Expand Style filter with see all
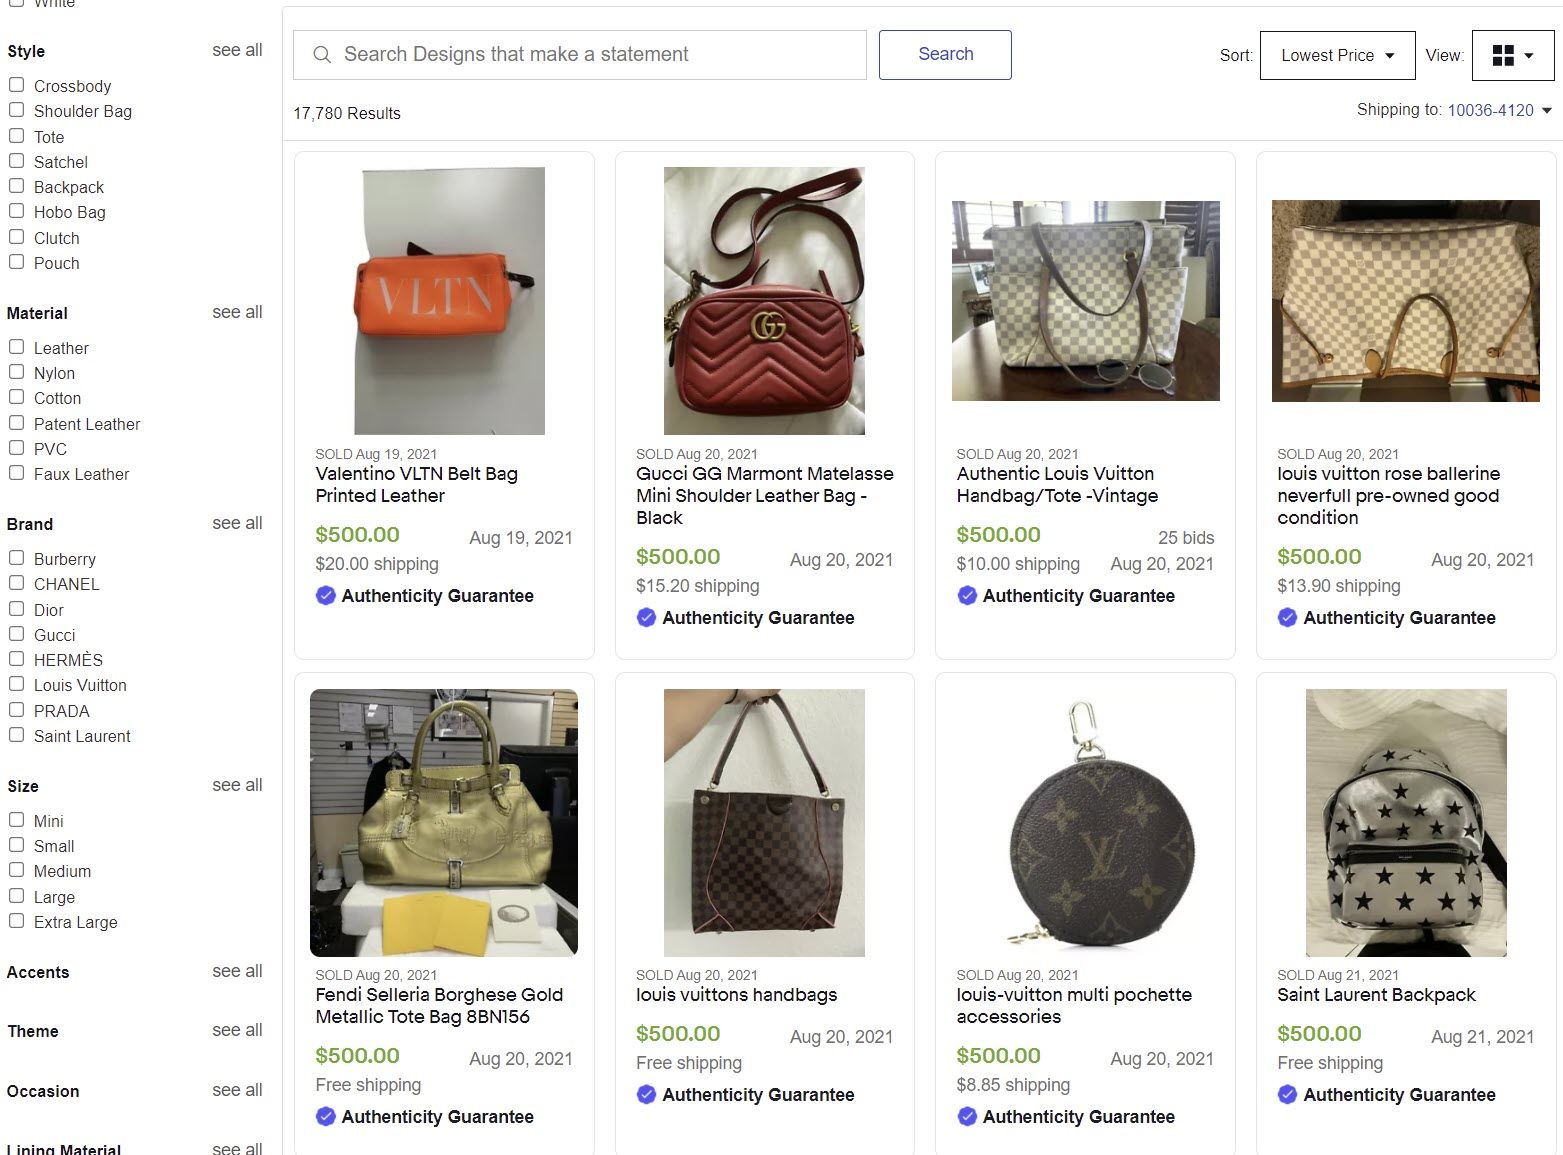Screen dimensions: 1563x1155 (x=237, y=50)
